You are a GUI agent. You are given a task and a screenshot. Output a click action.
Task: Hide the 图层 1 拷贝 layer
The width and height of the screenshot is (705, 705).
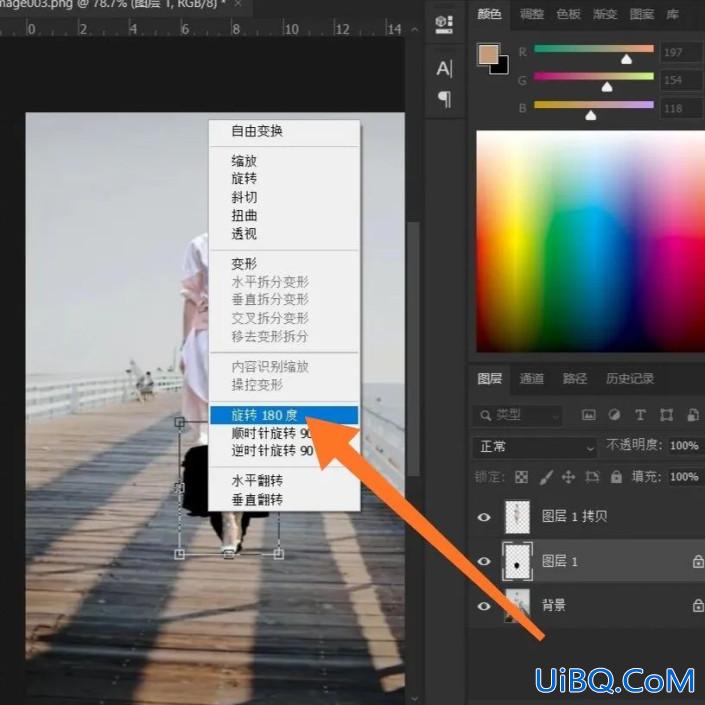[x=484, y=517]
